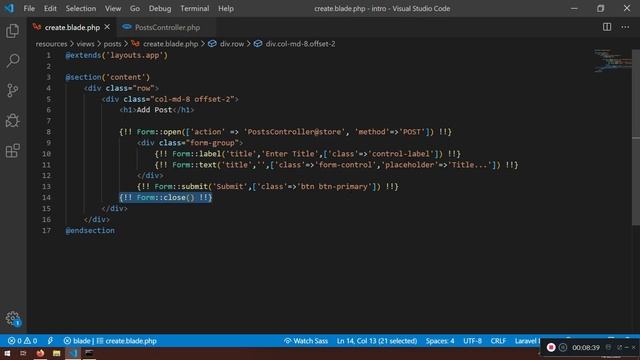The image size is (640, 360).
Task: Click the lightning bolt status bar icon
Action: 50,341
